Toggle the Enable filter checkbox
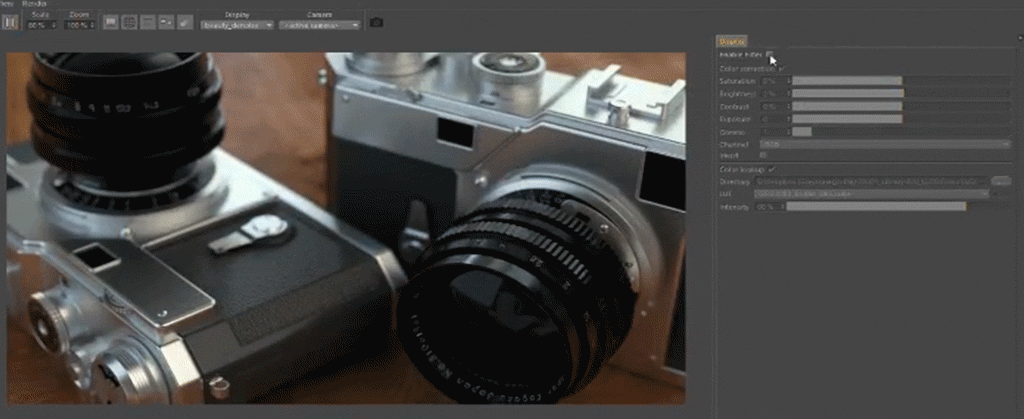The width and height of the screenshot is (1024, 419). [x=771, y=55]
